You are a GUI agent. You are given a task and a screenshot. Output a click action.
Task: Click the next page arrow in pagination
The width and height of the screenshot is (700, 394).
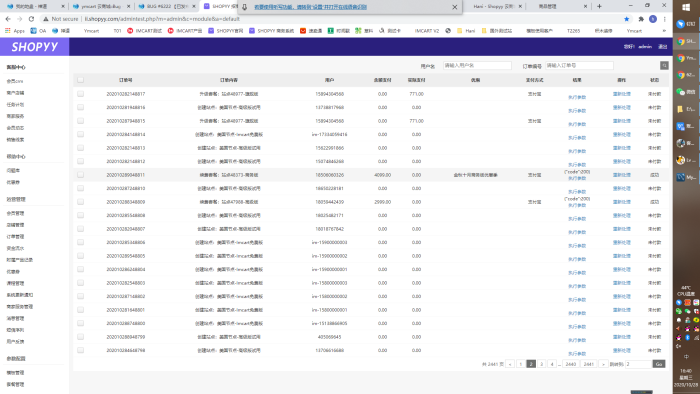pyautogui.click(x=603, y=364)
